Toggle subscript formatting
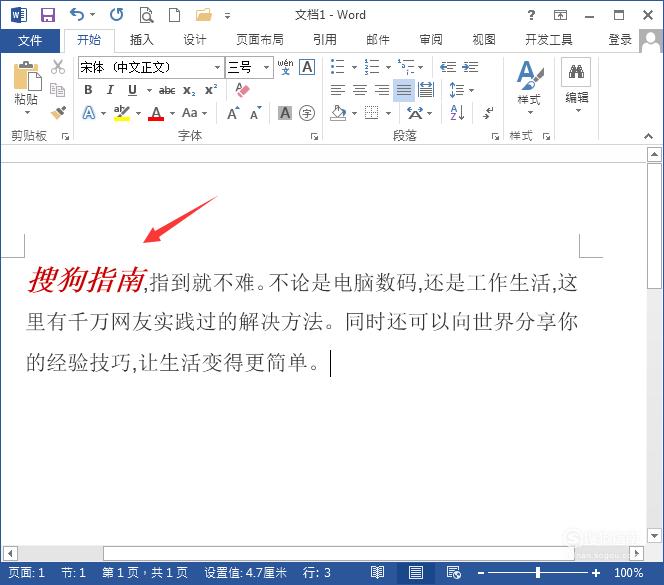This screenshot has height=585, width=664. (189, 90)
